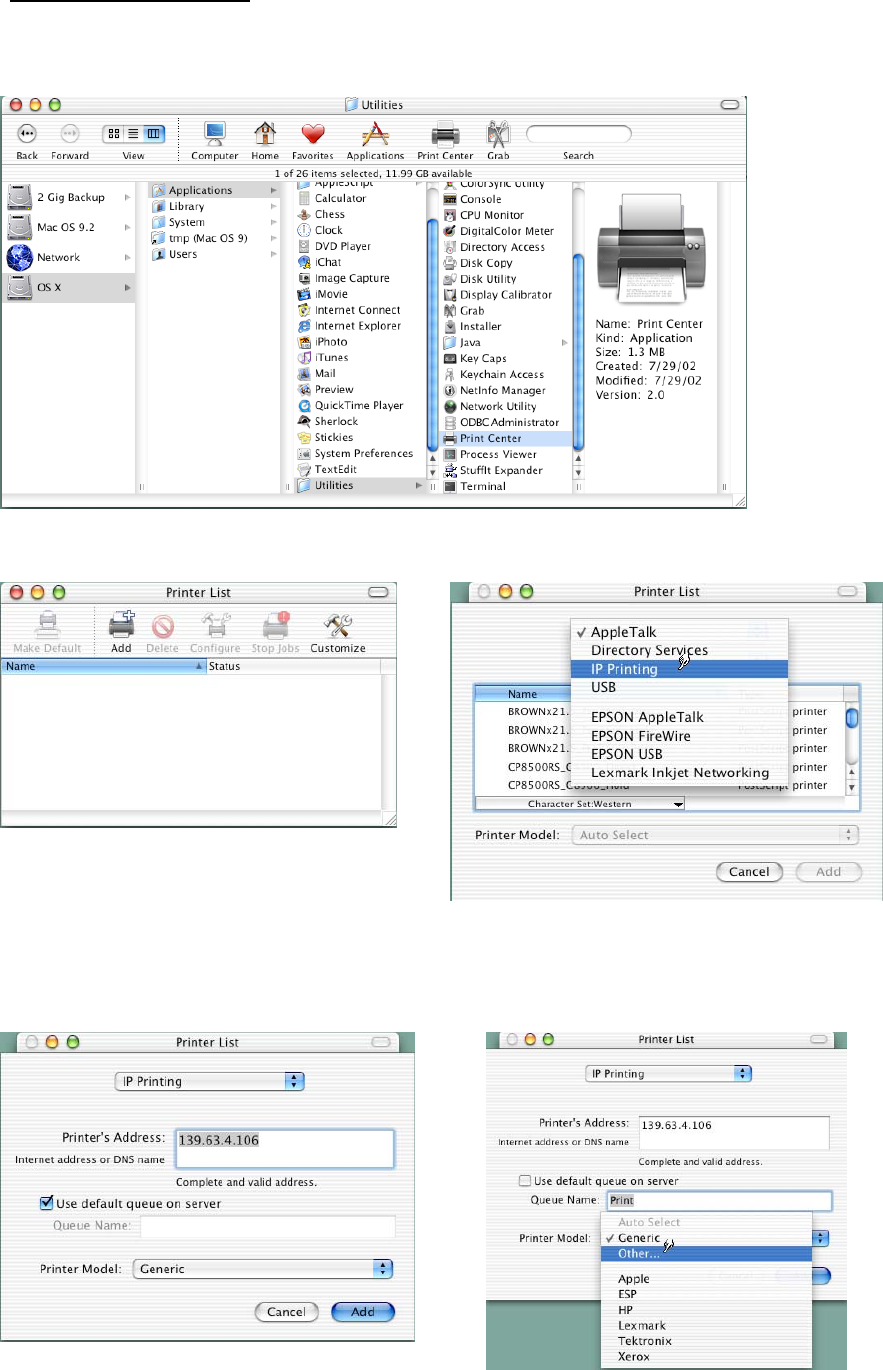883x1370 pixels.
Task: Choose Directory Services from the menu
Action: coord(679,650)
